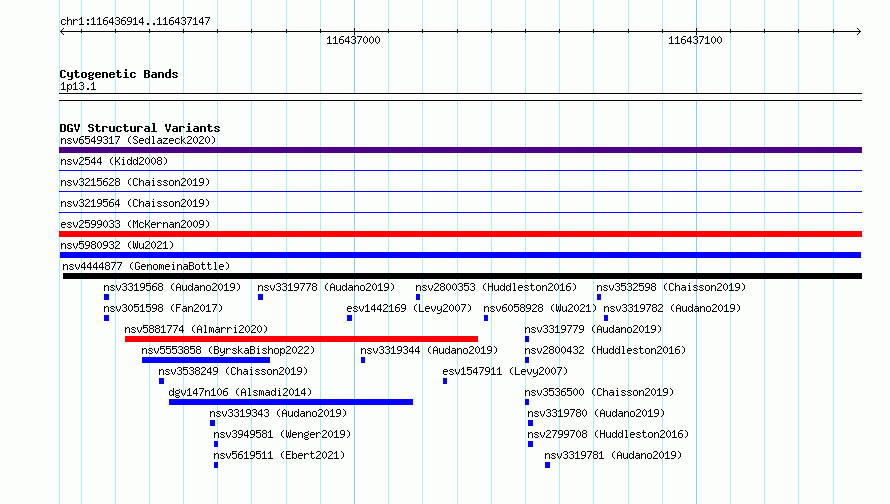This screenshot has width=890, height=504.
Task: Click the nsv3219564 (Chaisson2019) label
Action: point(135,203)
